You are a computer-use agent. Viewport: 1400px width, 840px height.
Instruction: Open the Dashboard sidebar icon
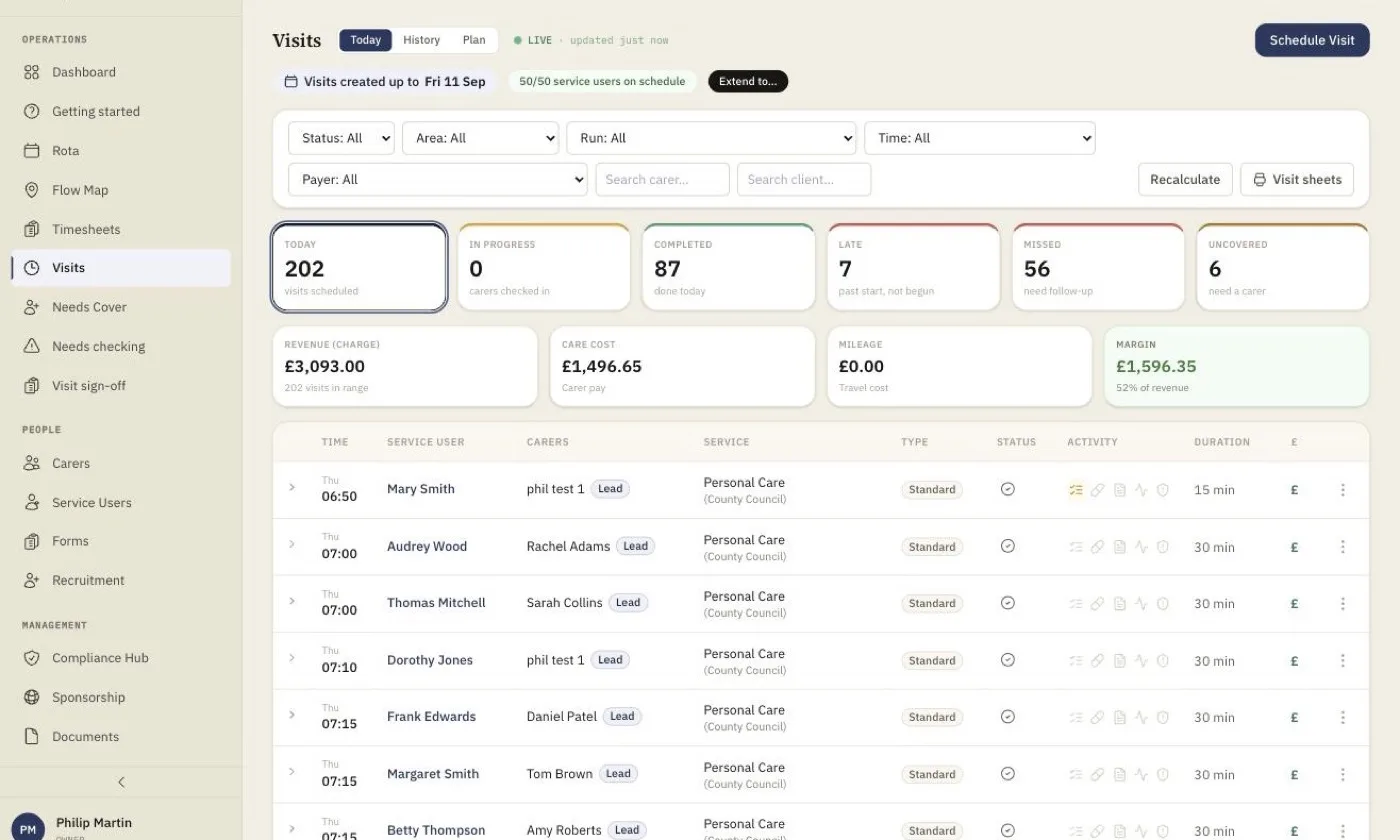[x=32, y=72]
